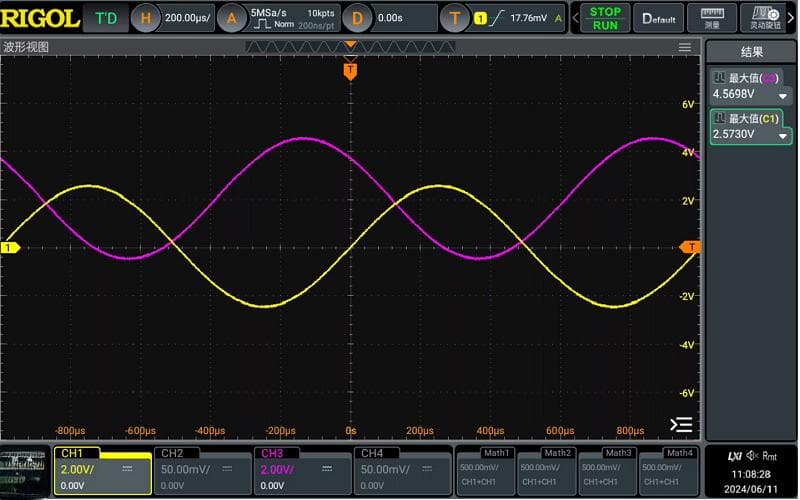Click the CH3 offset value 0.00V

click(272, 486)
